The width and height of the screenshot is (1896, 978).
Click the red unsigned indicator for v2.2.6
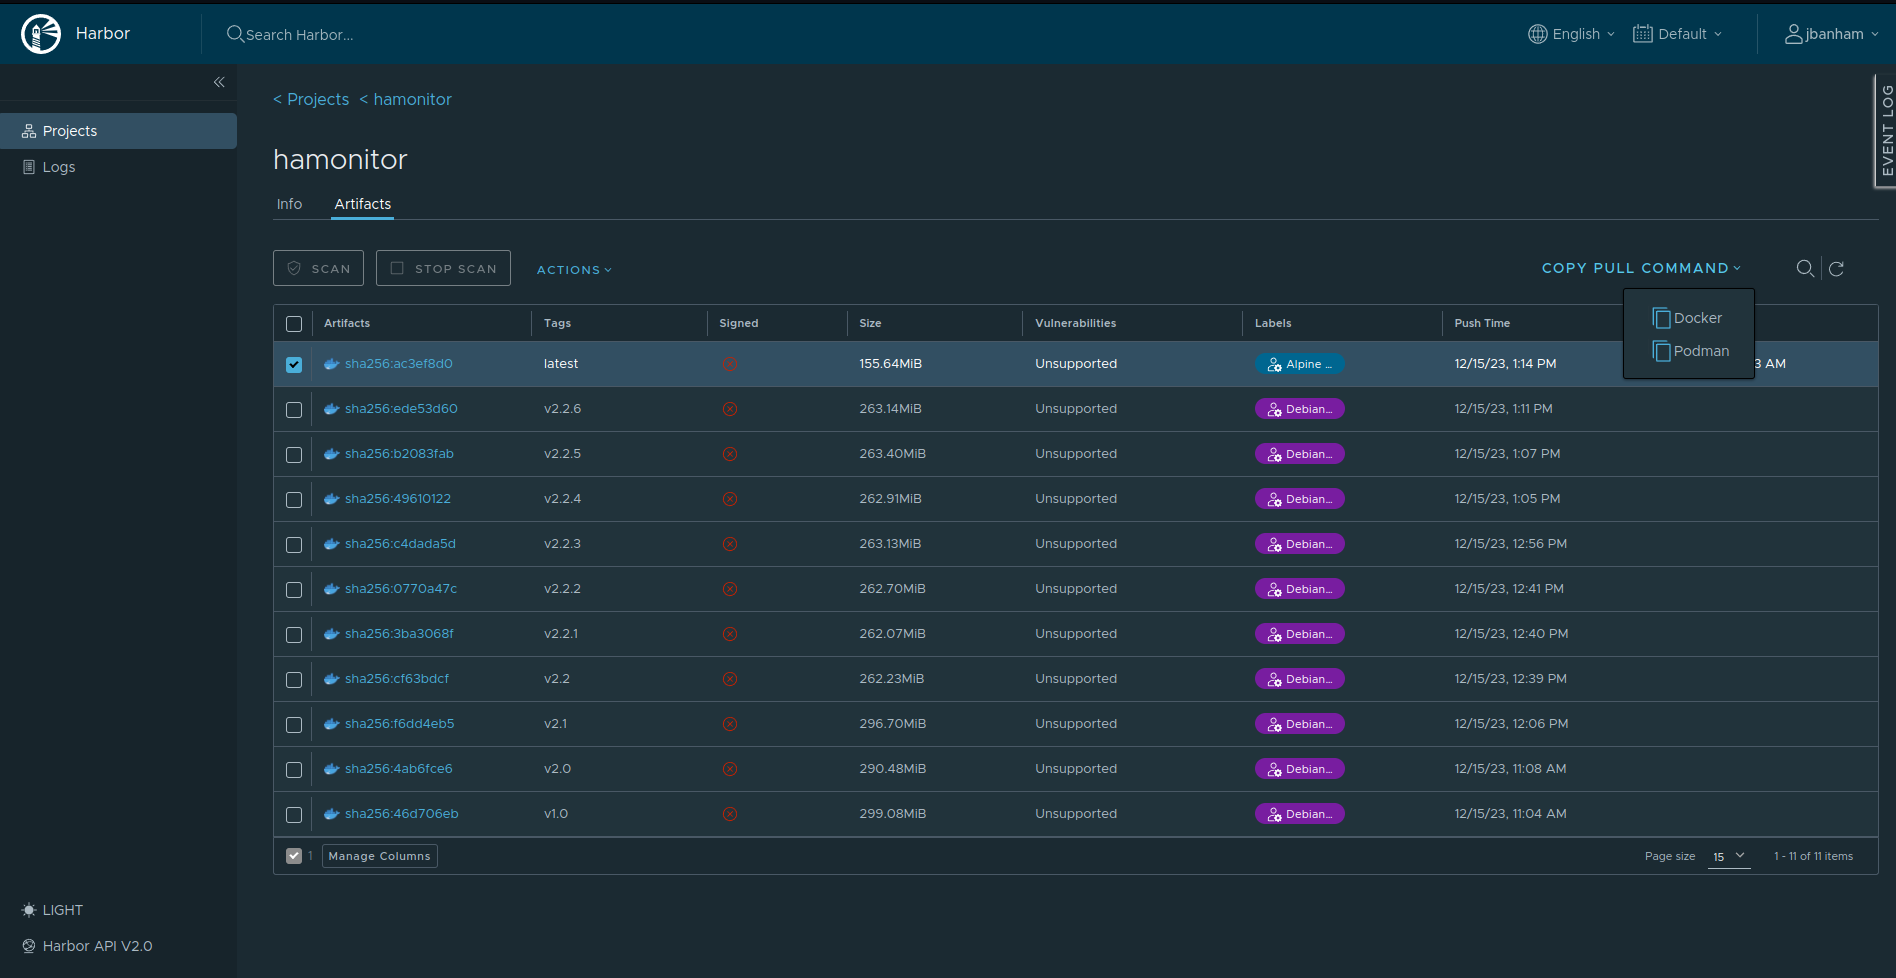tap(730, 409)
